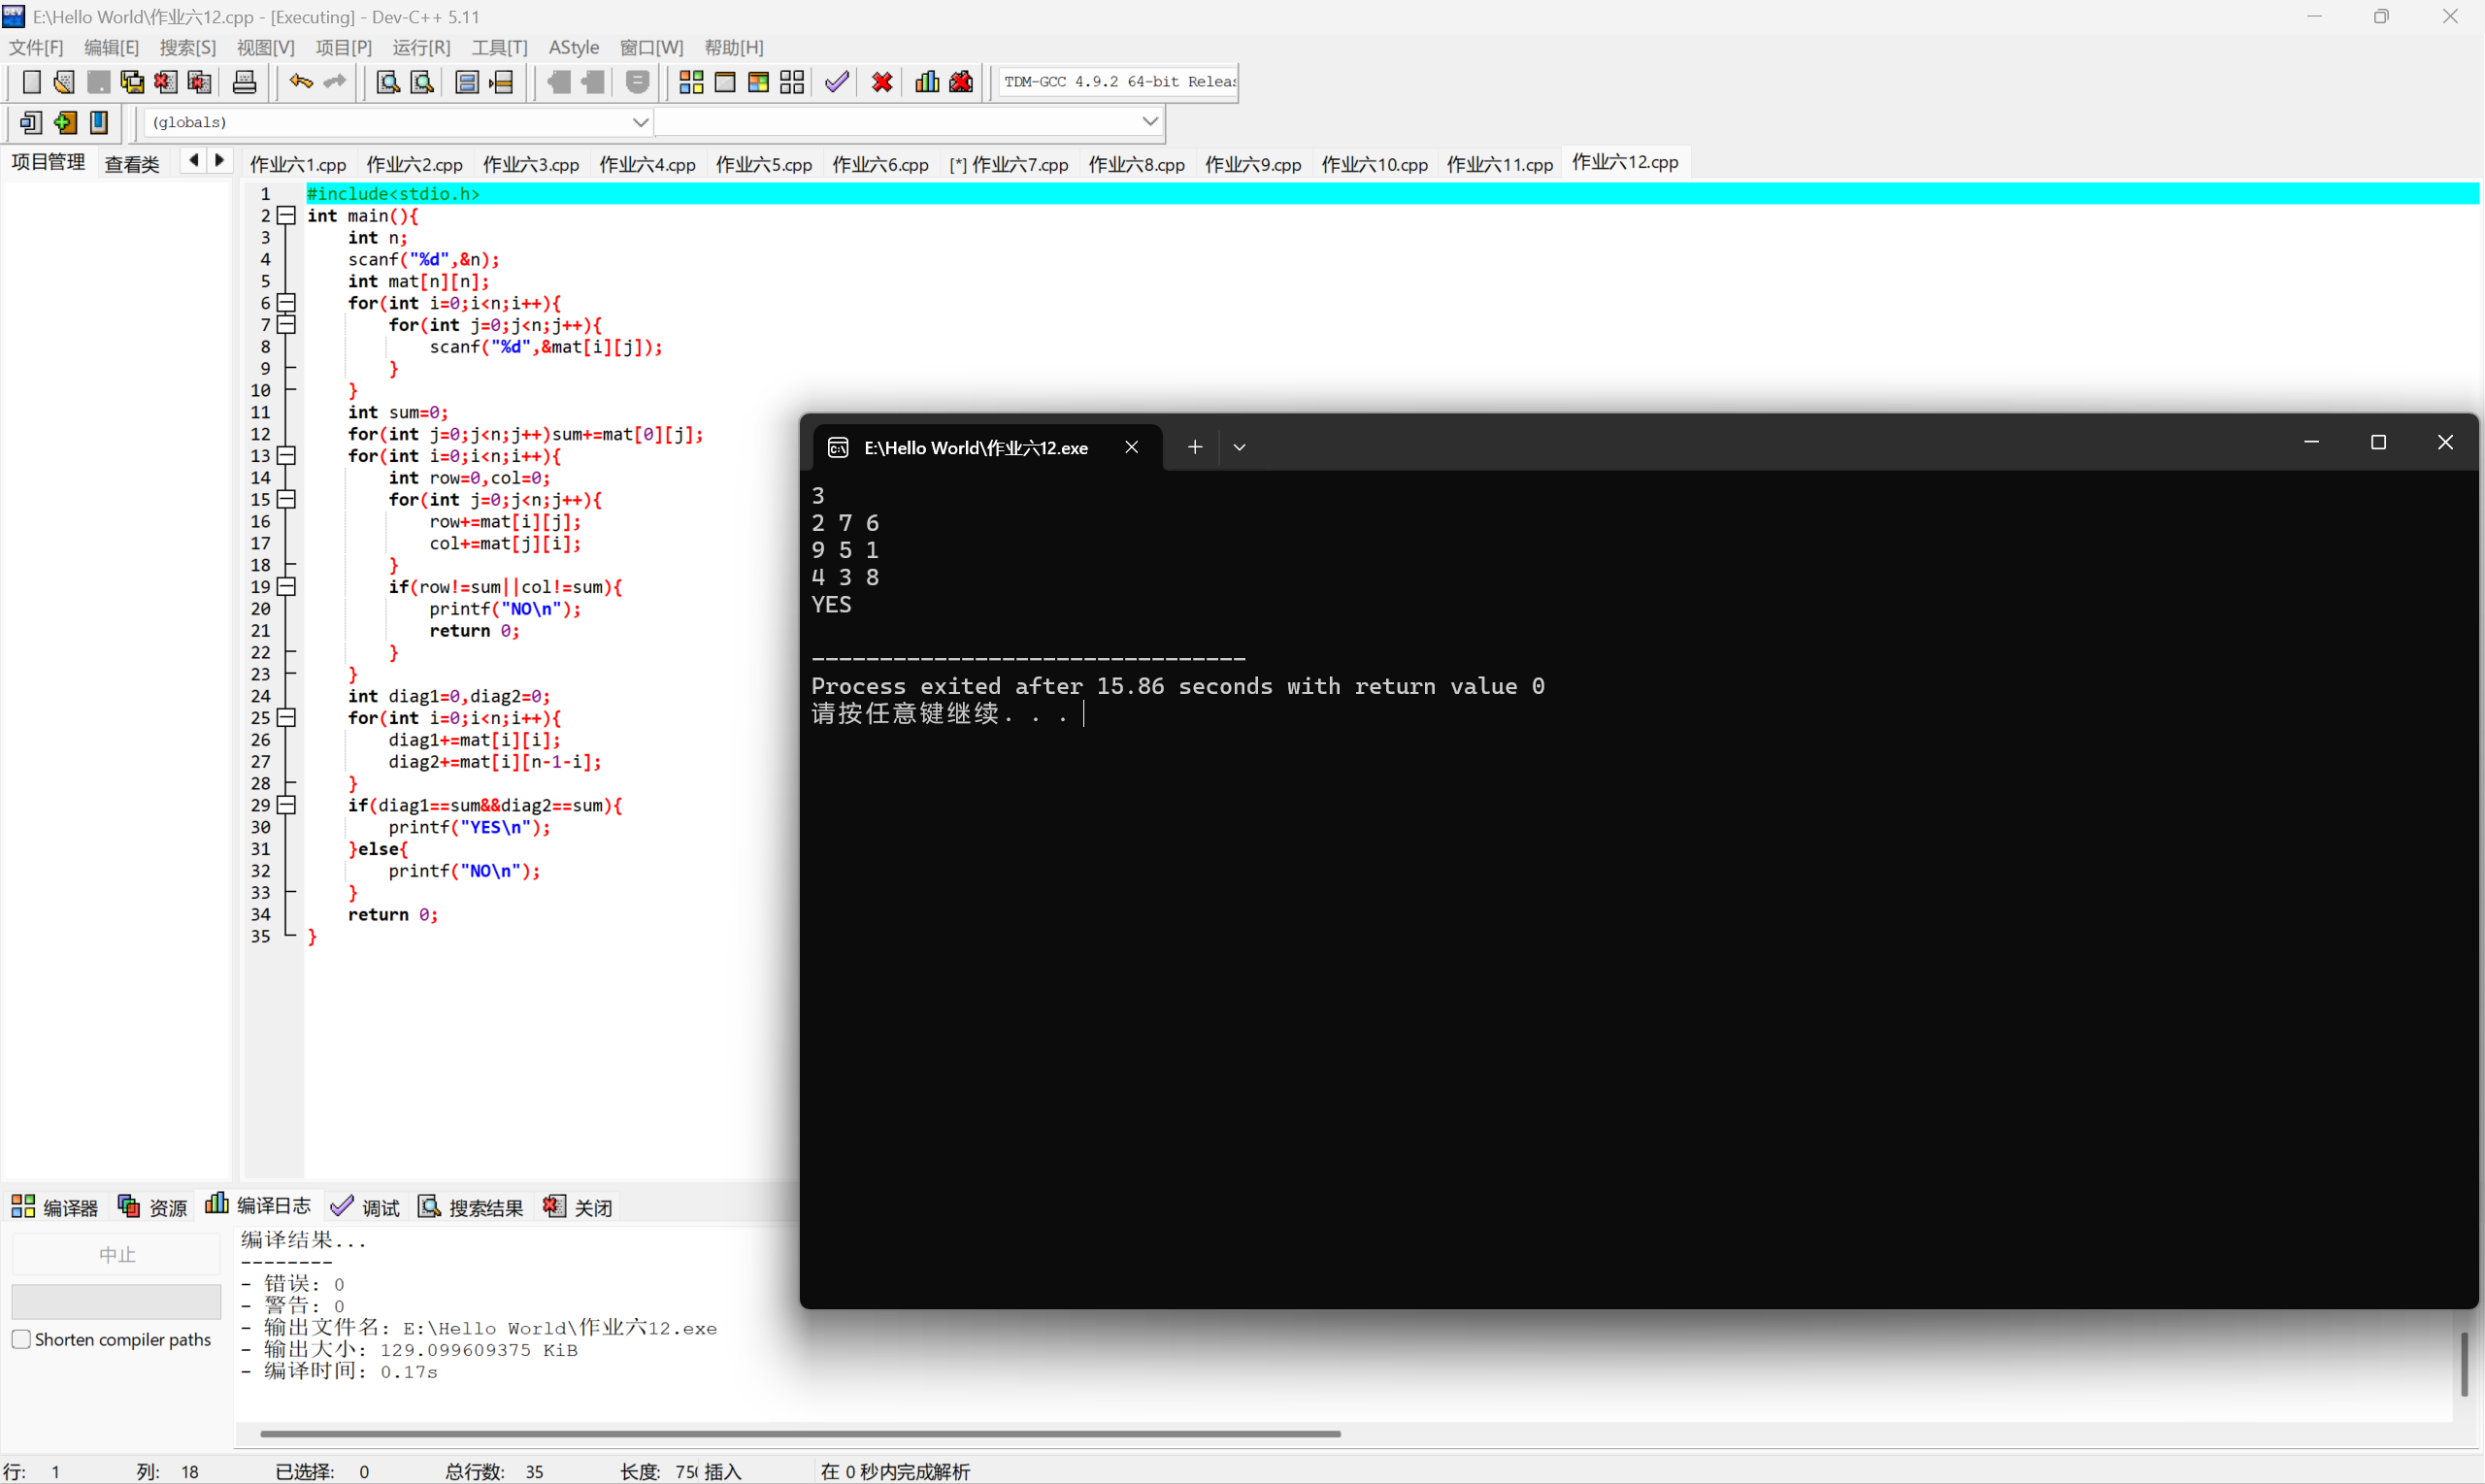Click the Undo arrow icon
The height and width of the screenshot is (1484, 2485).
click(x=300, y=82)
